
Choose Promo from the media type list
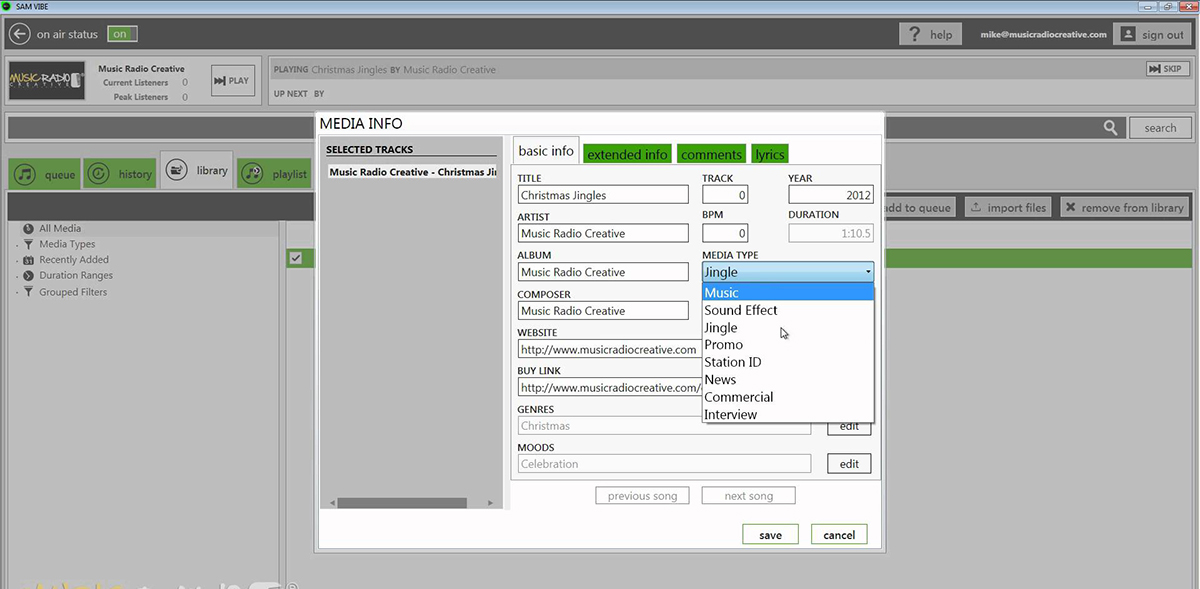coord(788,344)
